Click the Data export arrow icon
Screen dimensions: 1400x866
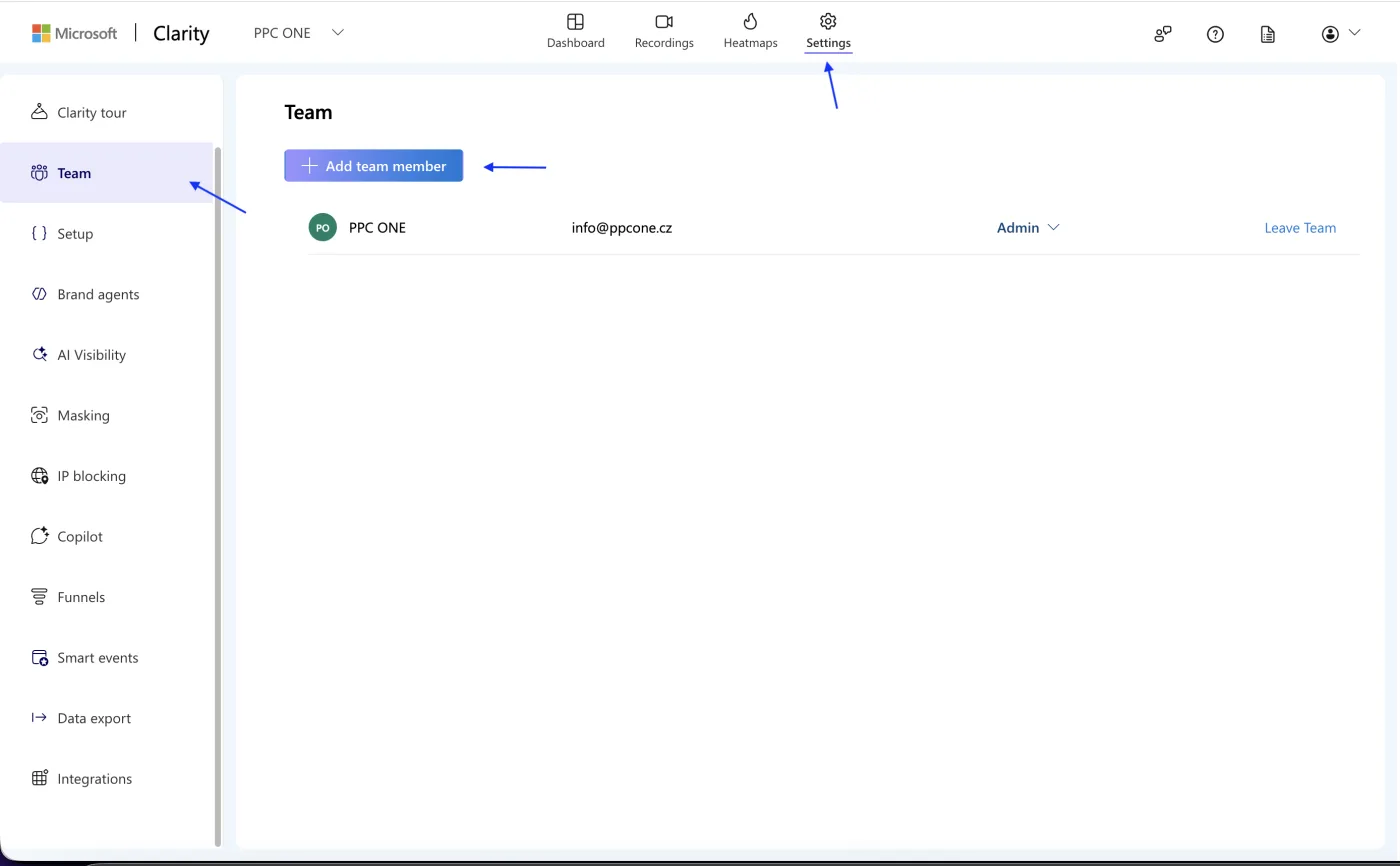[39, 718]
